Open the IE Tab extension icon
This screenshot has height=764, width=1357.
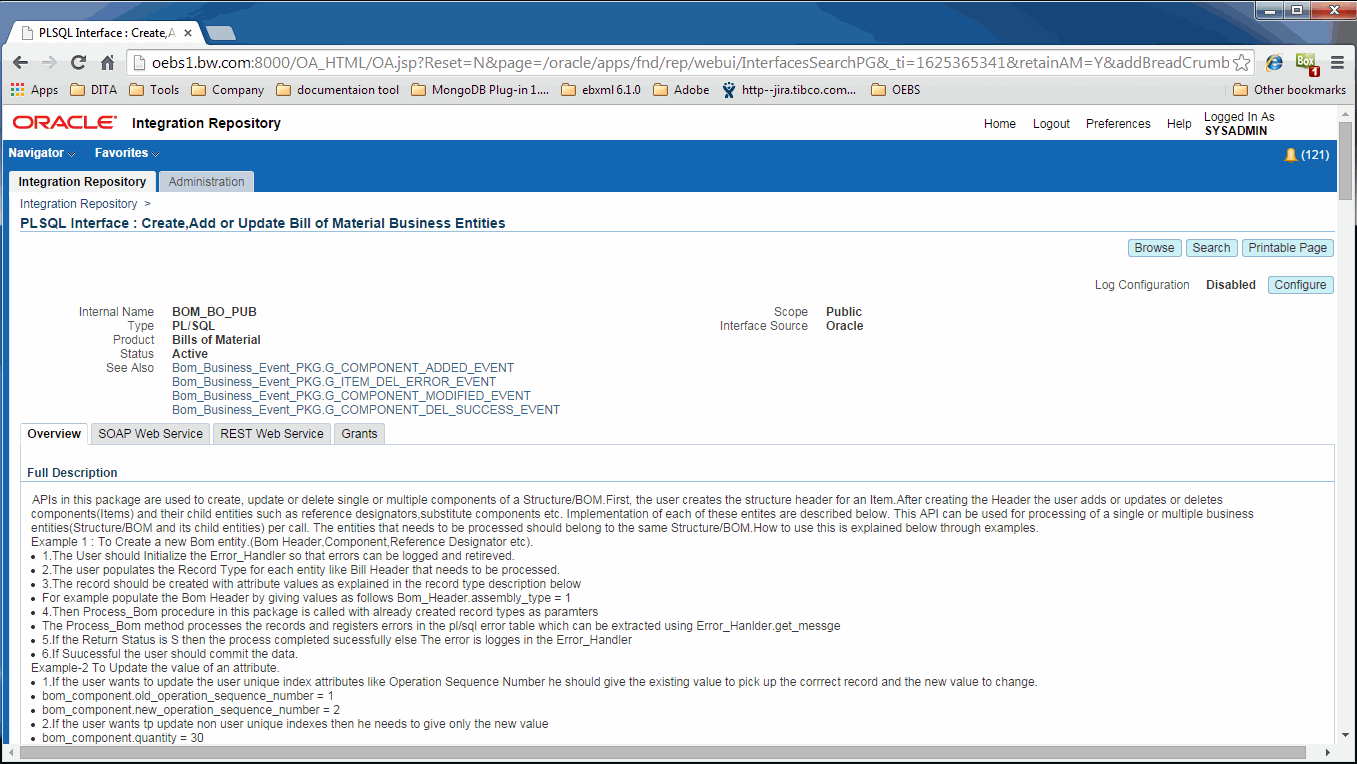[1274, 62]
